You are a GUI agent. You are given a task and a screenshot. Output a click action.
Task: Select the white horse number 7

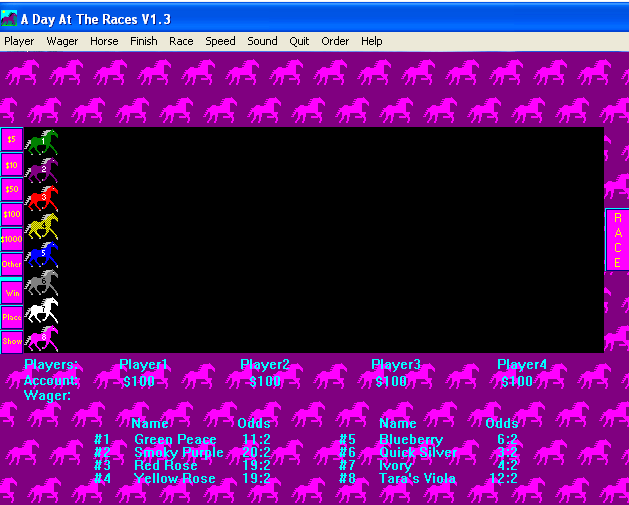pyautogui.click(x=41, y=311)
